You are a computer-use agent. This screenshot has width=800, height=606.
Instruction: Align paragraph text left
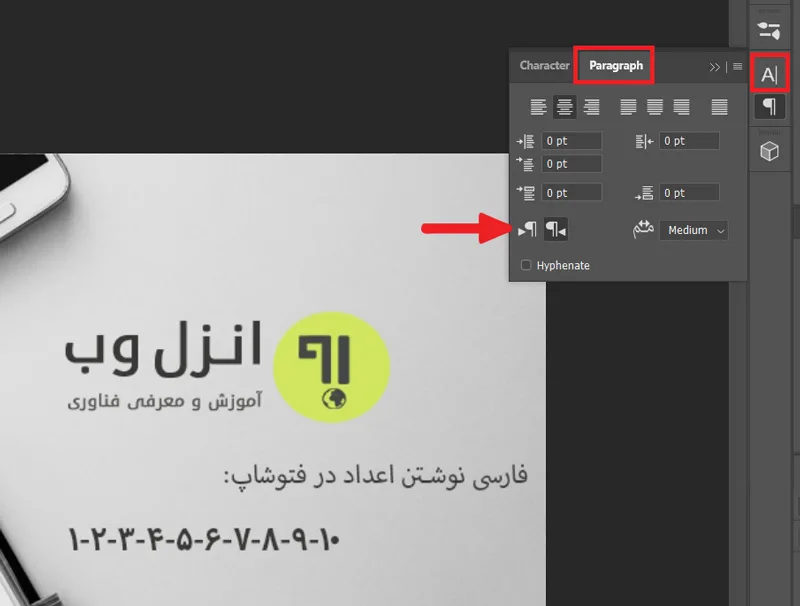tap(538, 107)
